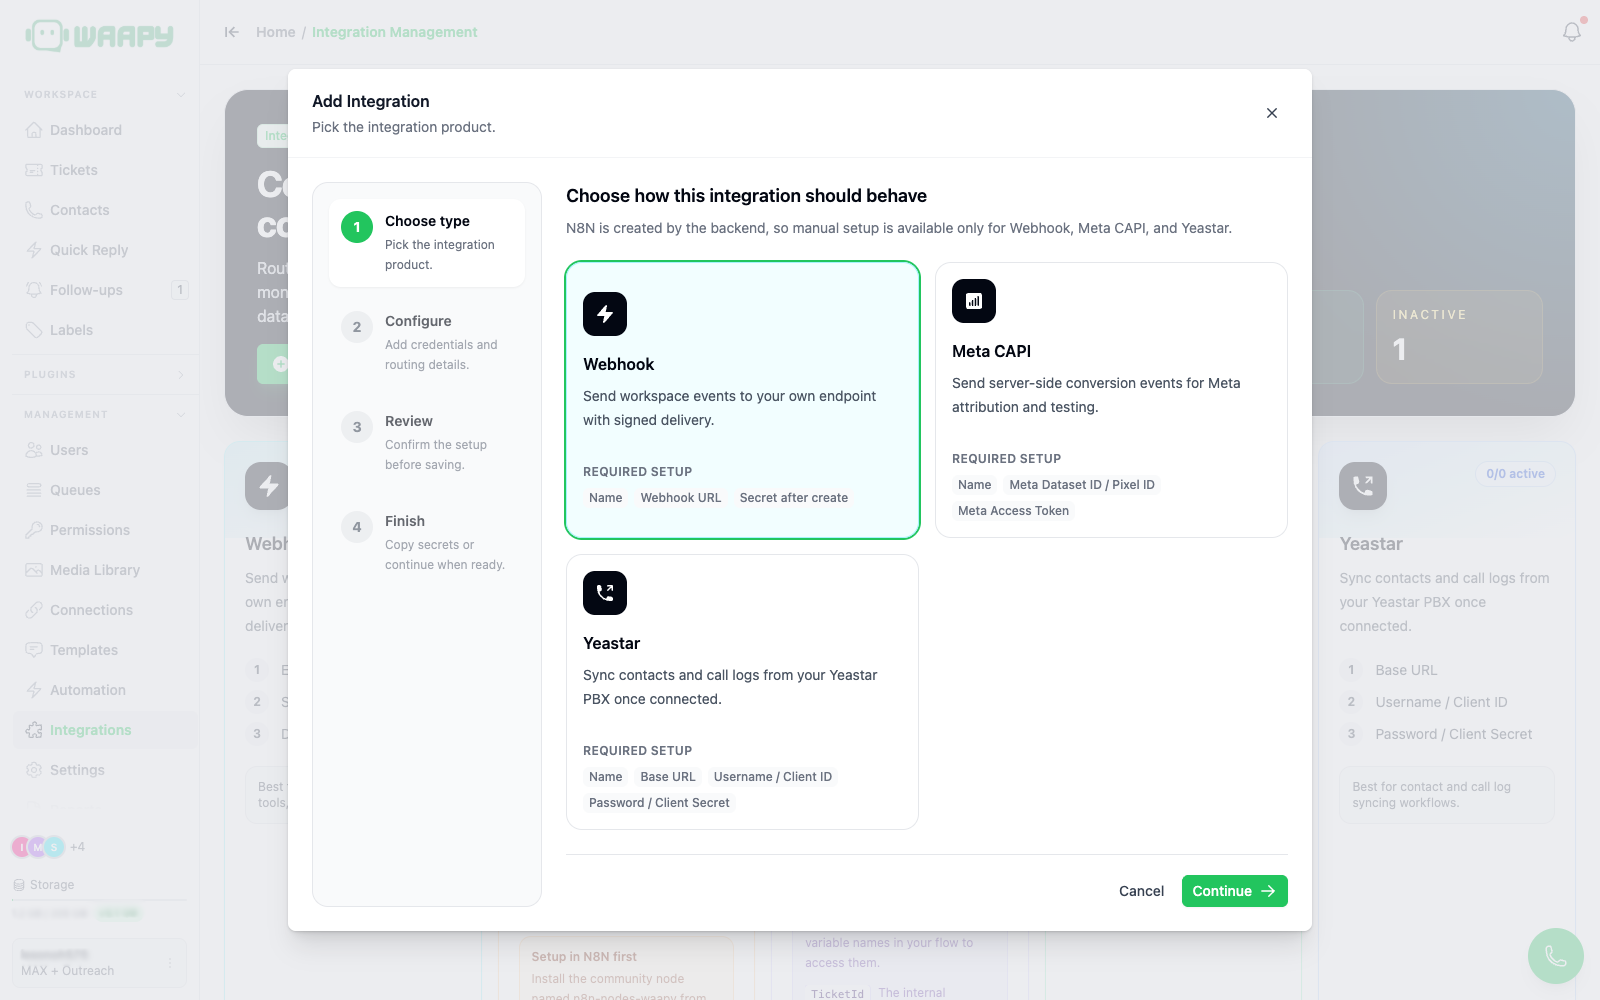The width and height of the screenshot is (1600, 1000).
Task: Click Integration Management breadcrumb
Action: [x=394, y=32]
